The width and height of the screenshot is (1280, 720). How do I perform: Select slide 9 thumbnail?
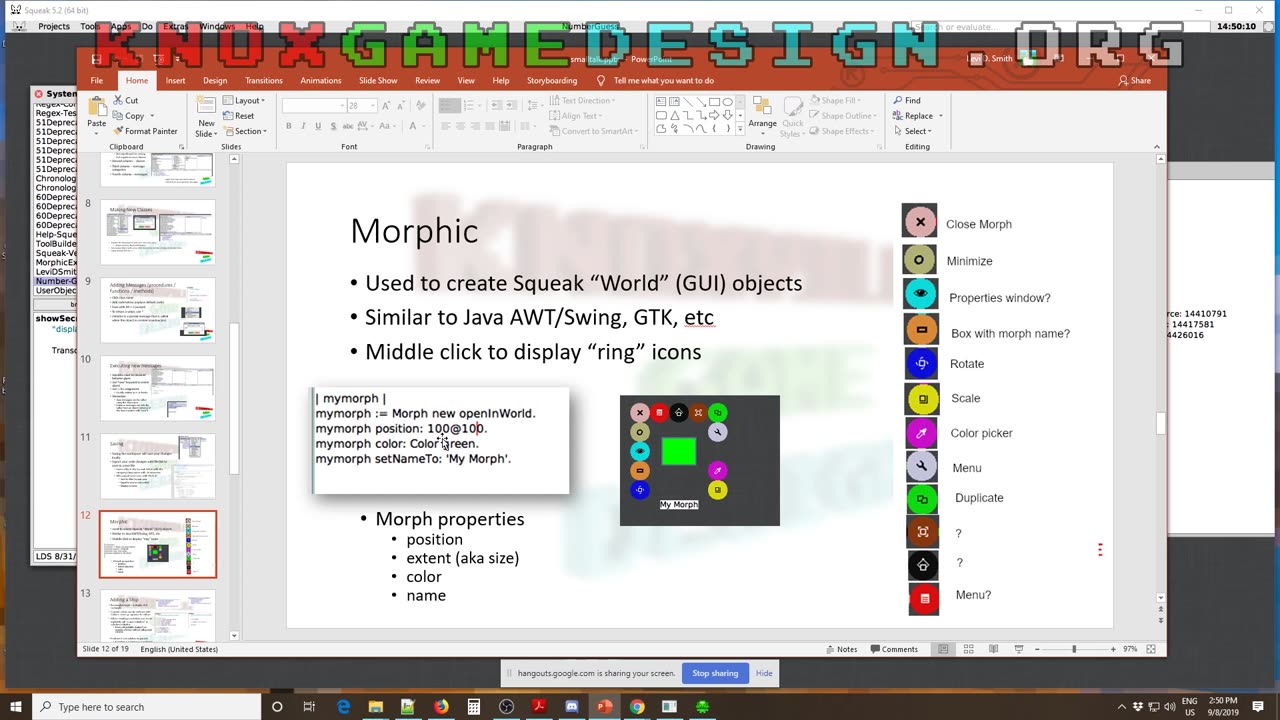point(157,311)
